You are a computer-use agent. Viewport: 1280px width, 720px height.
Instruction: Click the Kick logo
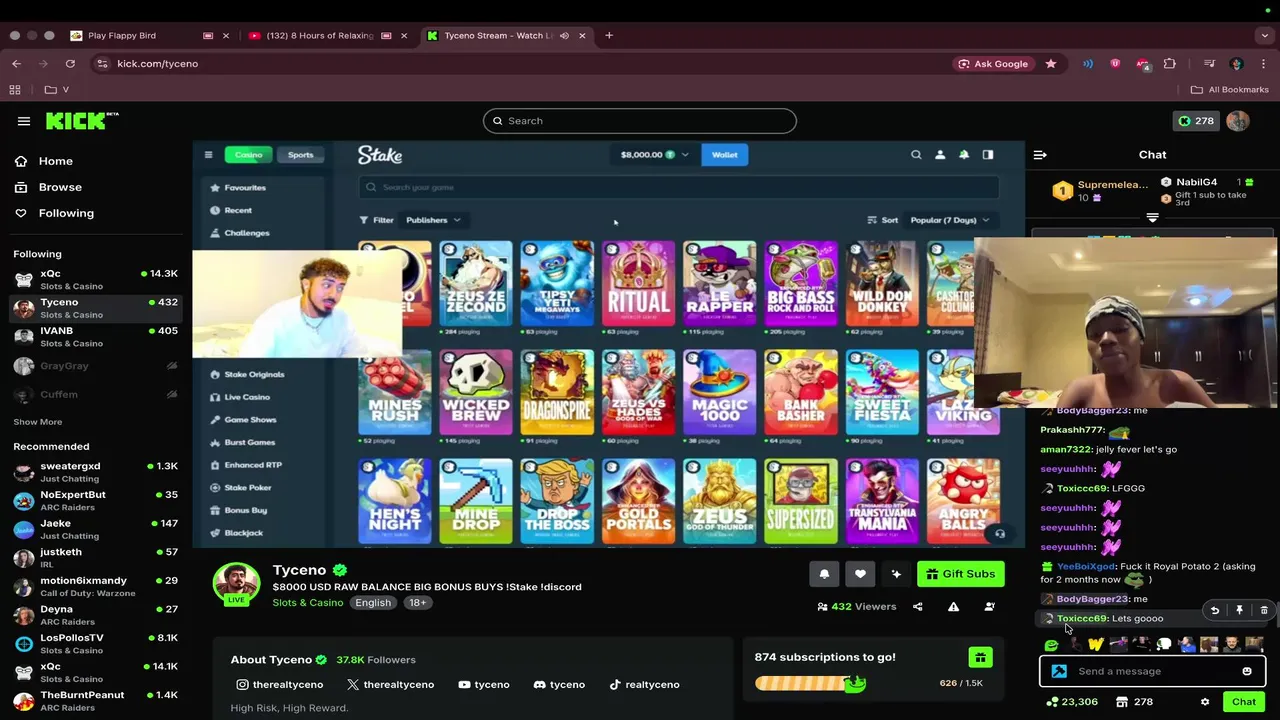[82, 121]
